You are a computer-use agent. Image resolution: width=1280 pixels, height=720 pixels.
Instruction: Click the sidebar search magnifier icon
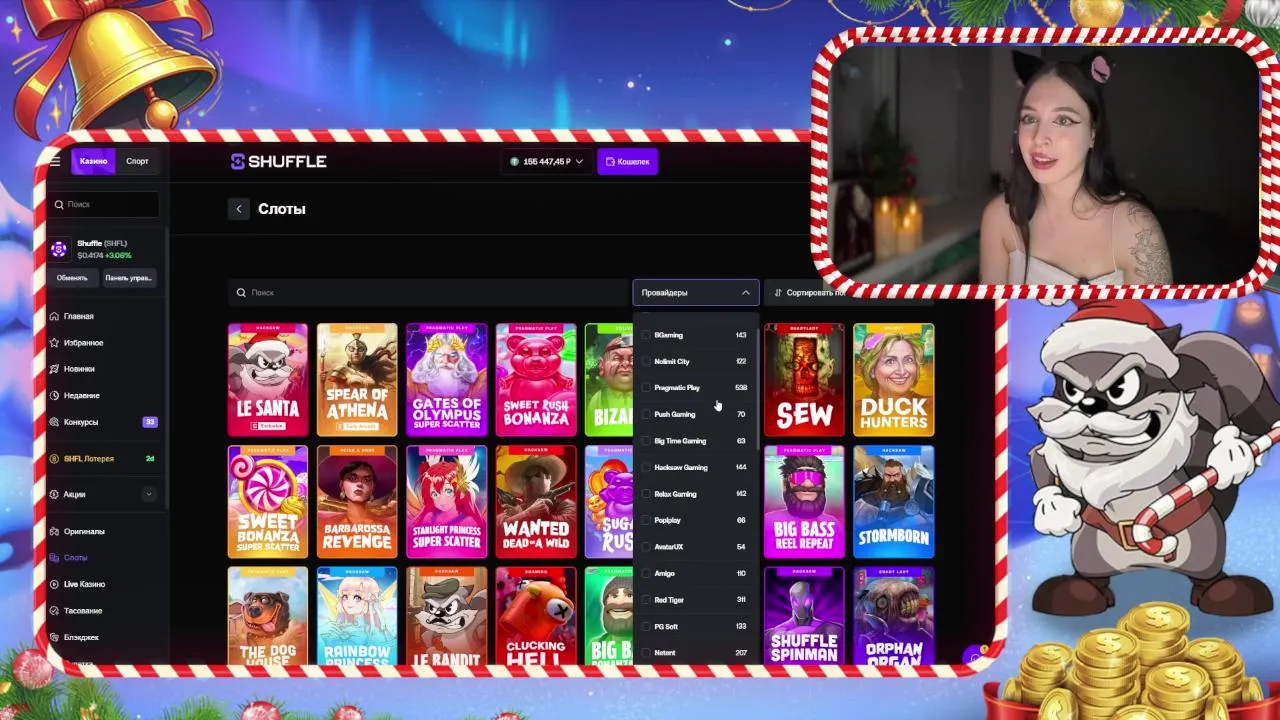click(59, 204)
